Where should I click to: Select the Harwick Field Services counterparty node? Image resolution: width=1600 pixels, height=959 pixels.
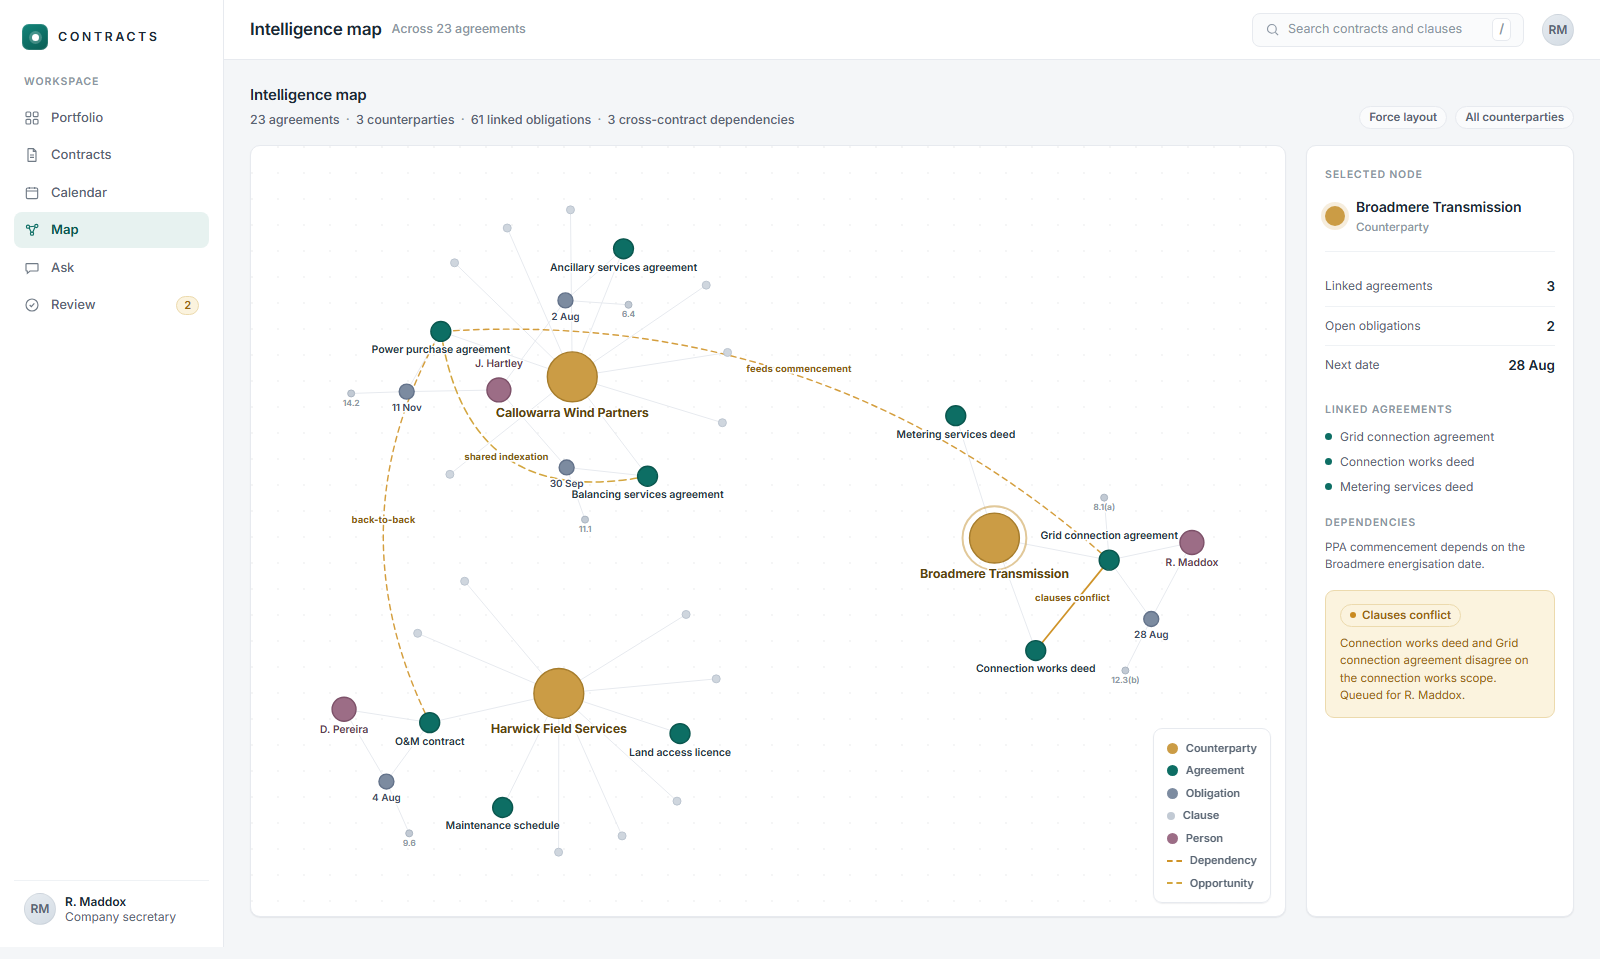(x=559, y=693)
